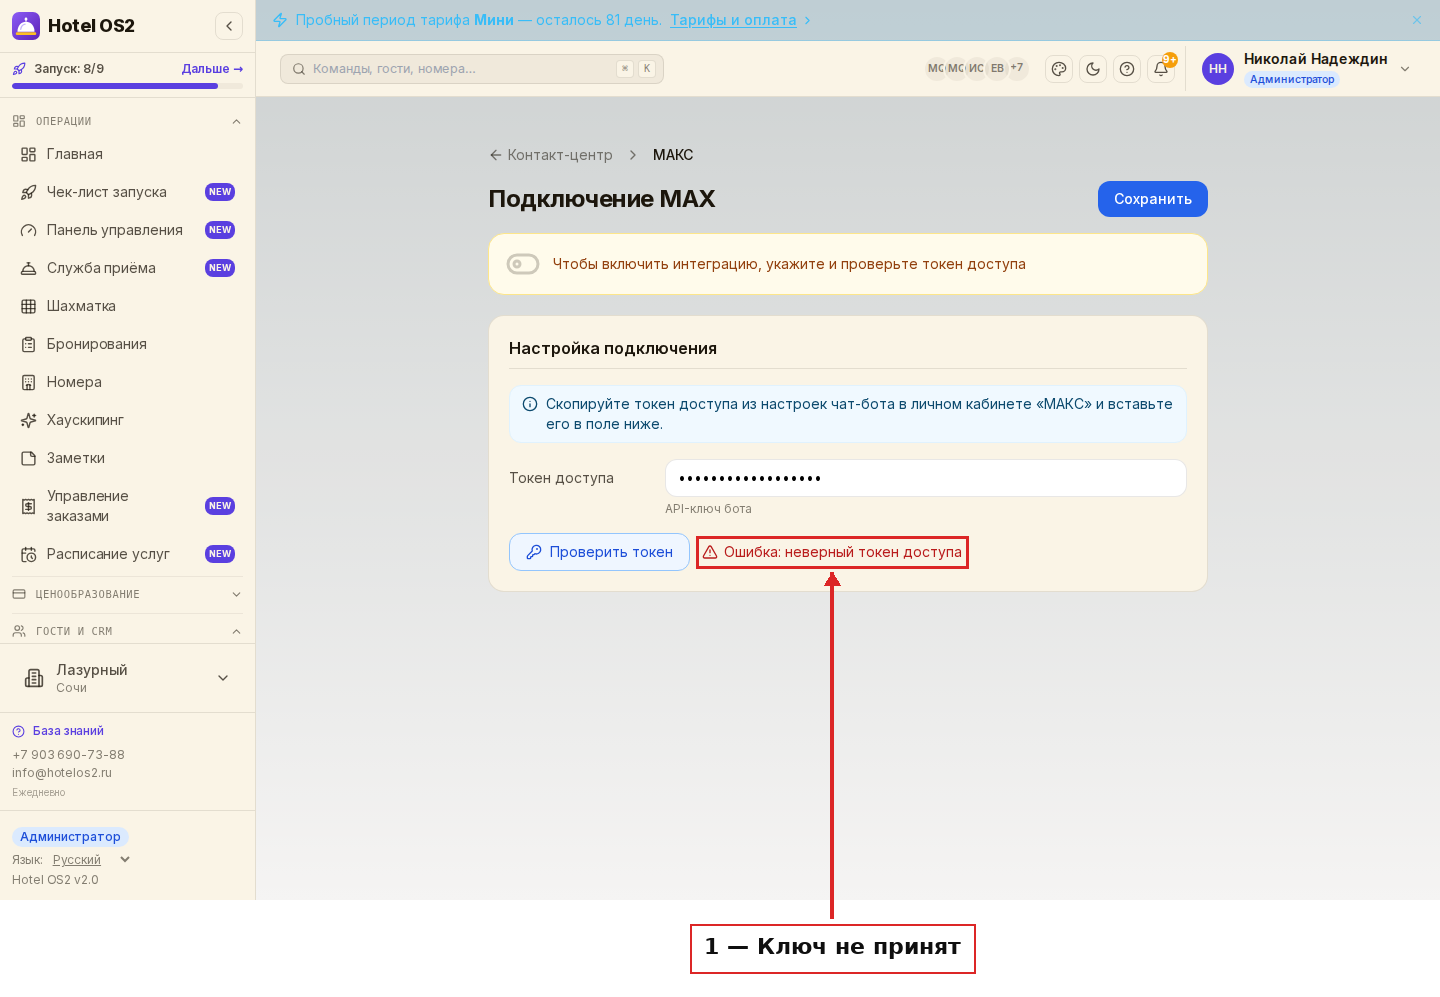Open notifications bell icon
The width and height of the screenshot is (1440, 997).
[x=1161, y=69]
